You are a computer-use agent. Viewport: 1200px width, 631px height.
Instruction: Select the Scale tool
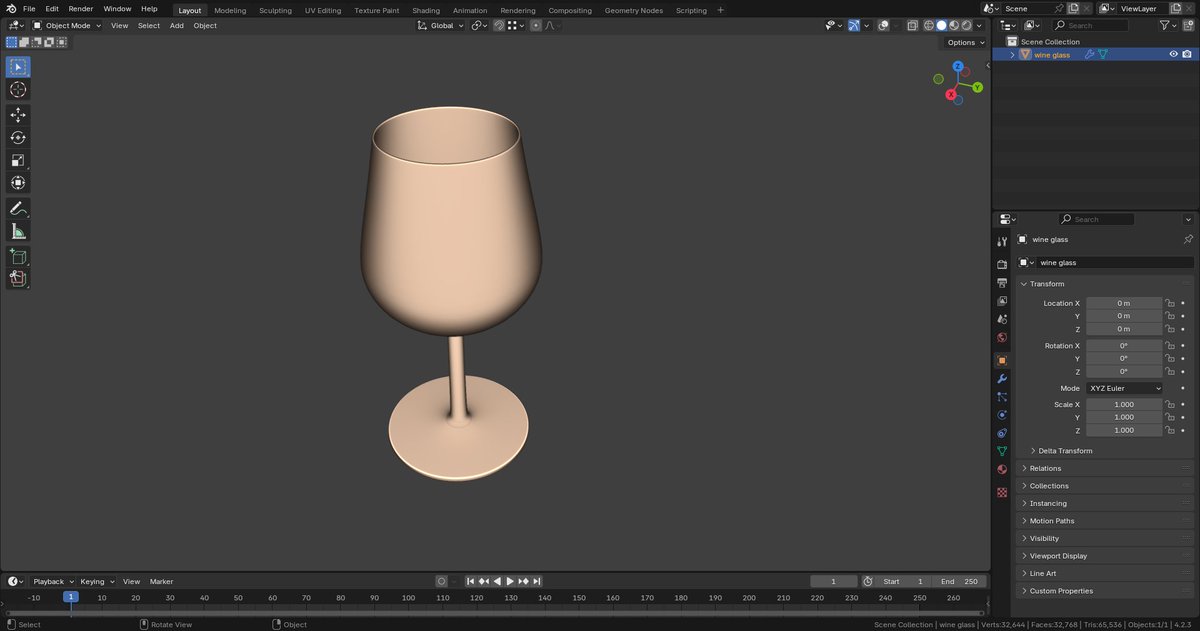tap(18, 161)
